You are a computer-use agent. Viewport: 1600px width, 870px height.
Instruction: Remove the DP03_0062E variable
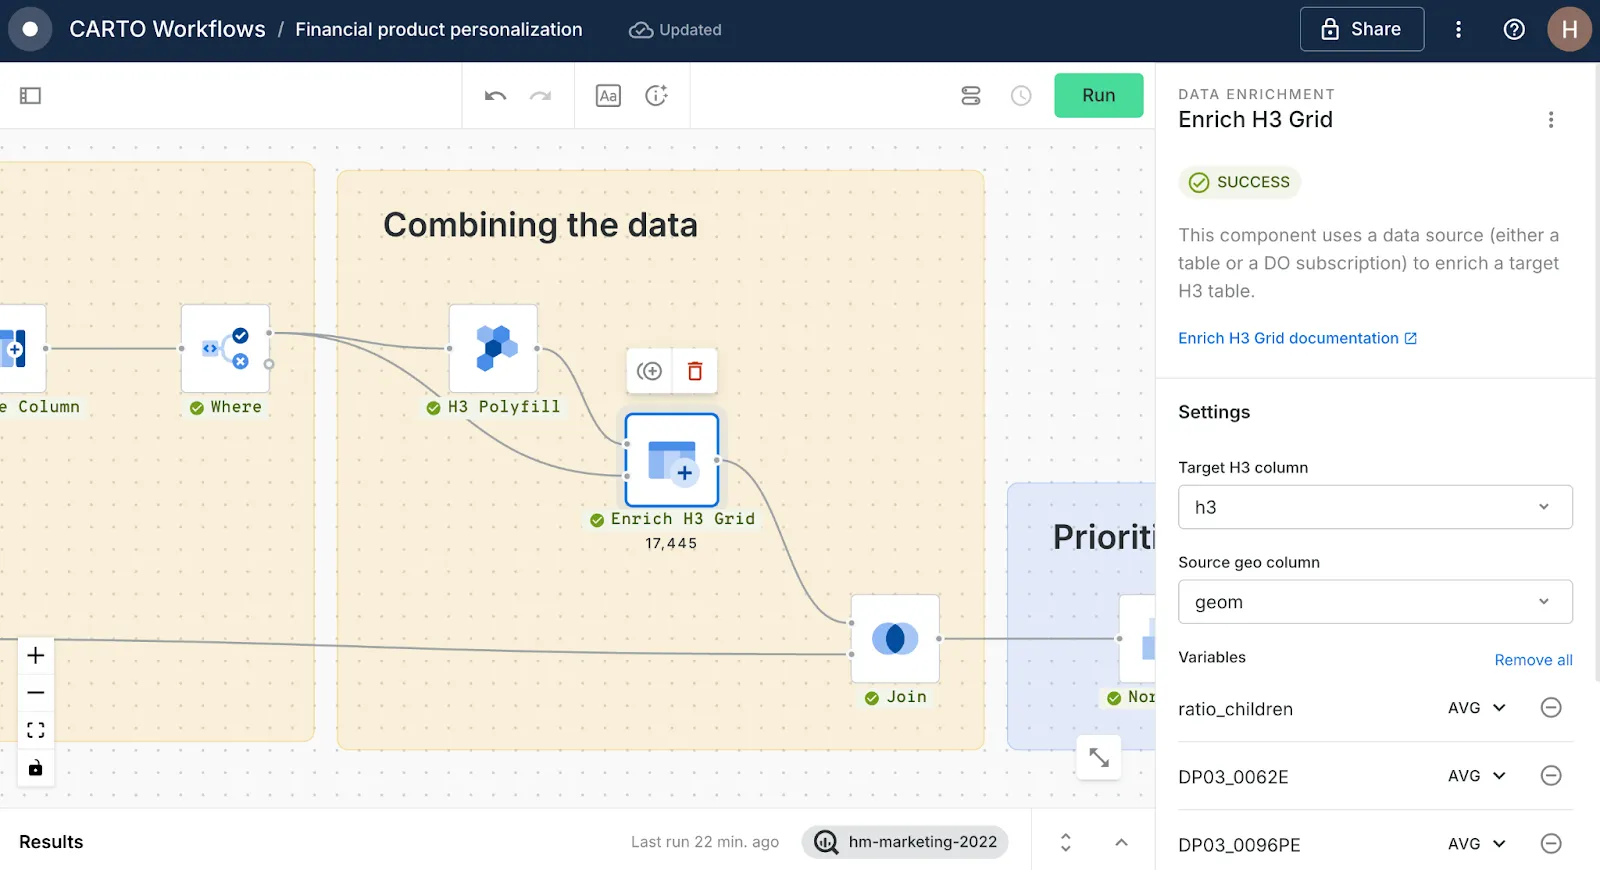1551,776
